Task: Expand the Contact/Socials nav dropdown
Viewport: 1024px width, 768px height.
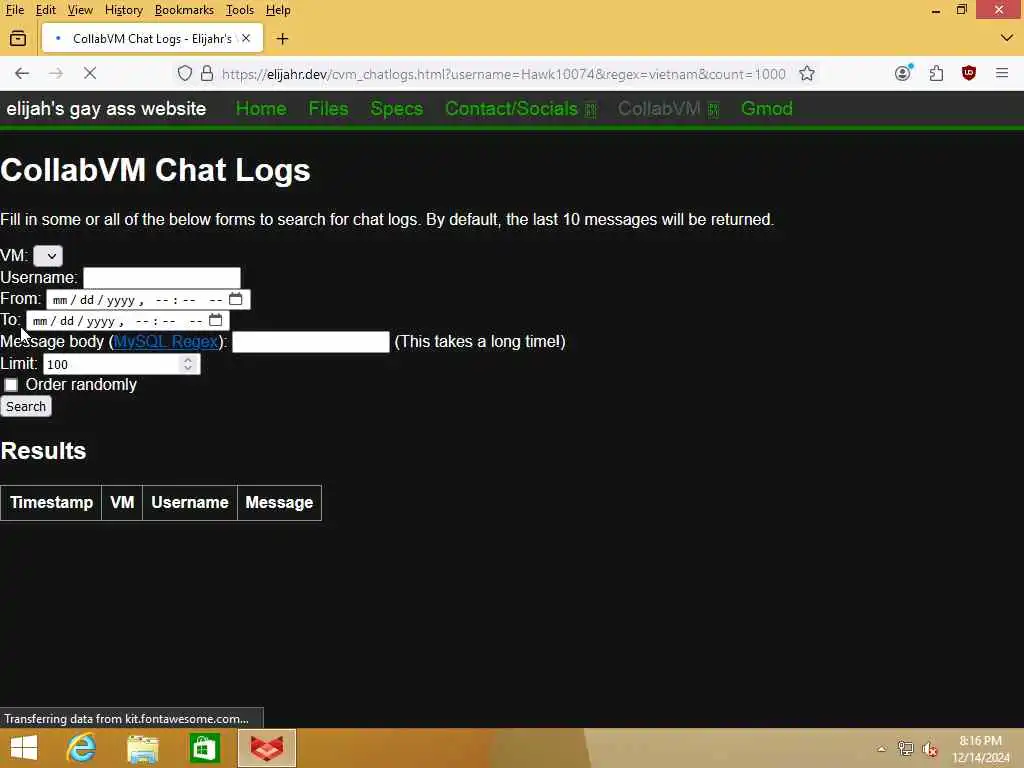Action: click(520, 108)
